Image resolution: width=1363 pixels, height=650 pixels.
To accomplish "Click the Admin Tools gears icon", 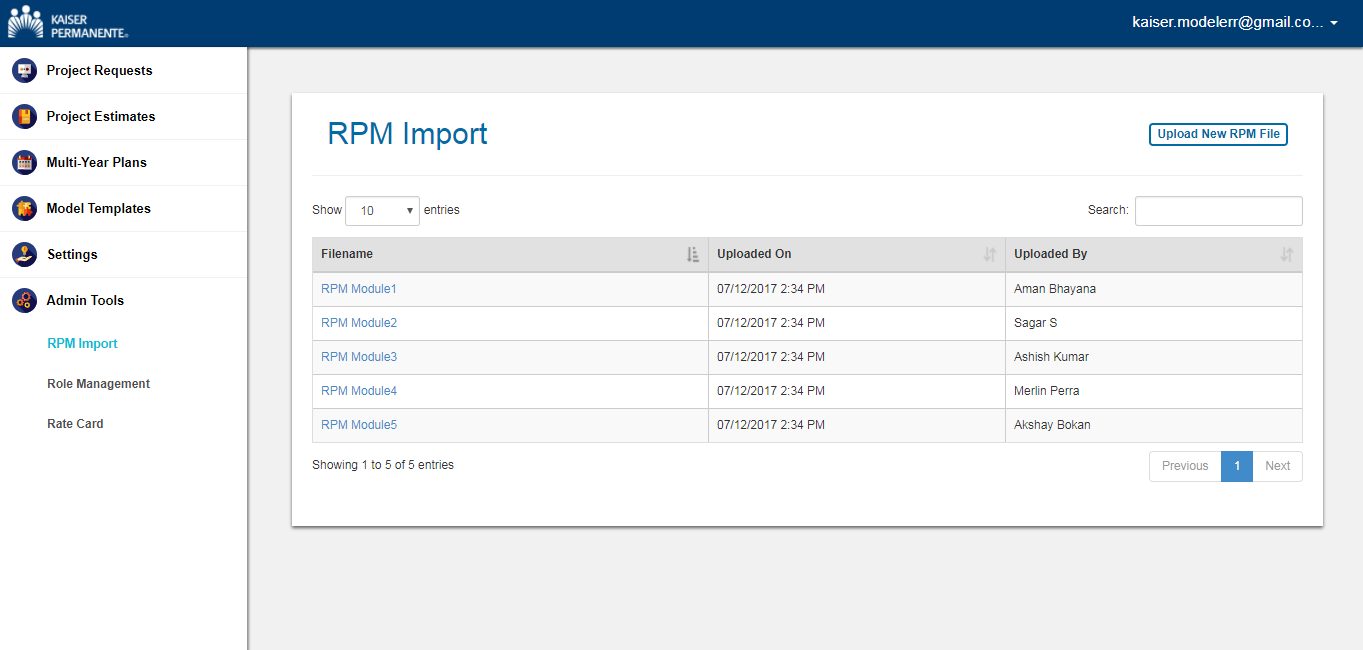I will [x=24, y=301].
